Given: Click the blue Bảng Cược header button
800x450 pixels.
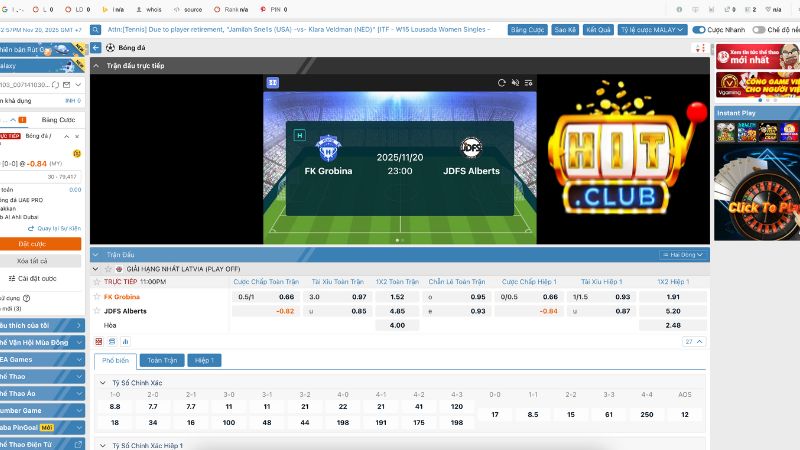Looking at the screenshot, I should tap(528, 30).
